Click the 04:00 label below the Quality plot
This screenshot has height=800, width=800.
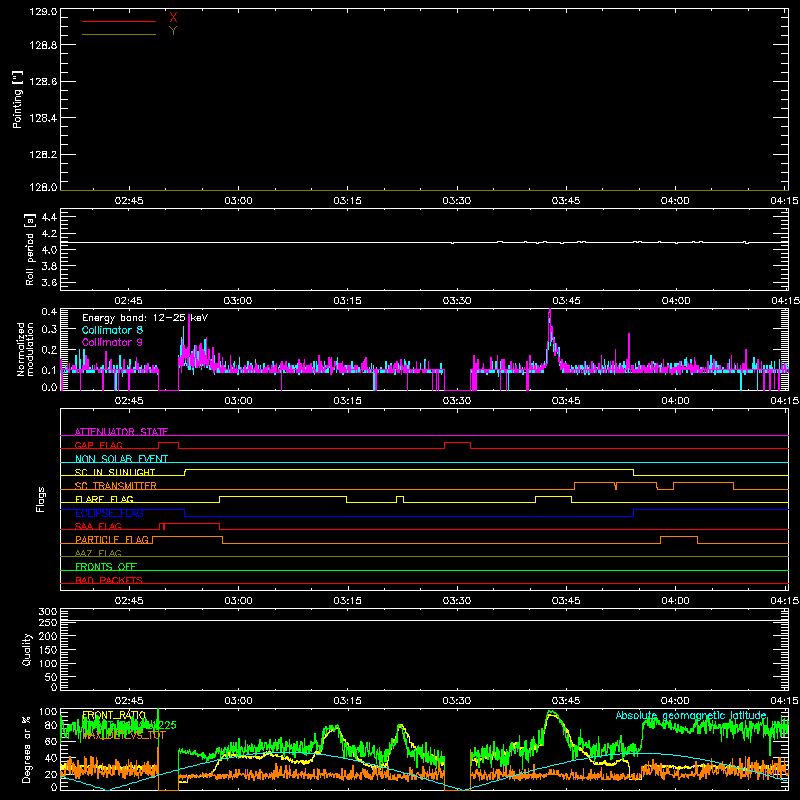tap(675, 701)
